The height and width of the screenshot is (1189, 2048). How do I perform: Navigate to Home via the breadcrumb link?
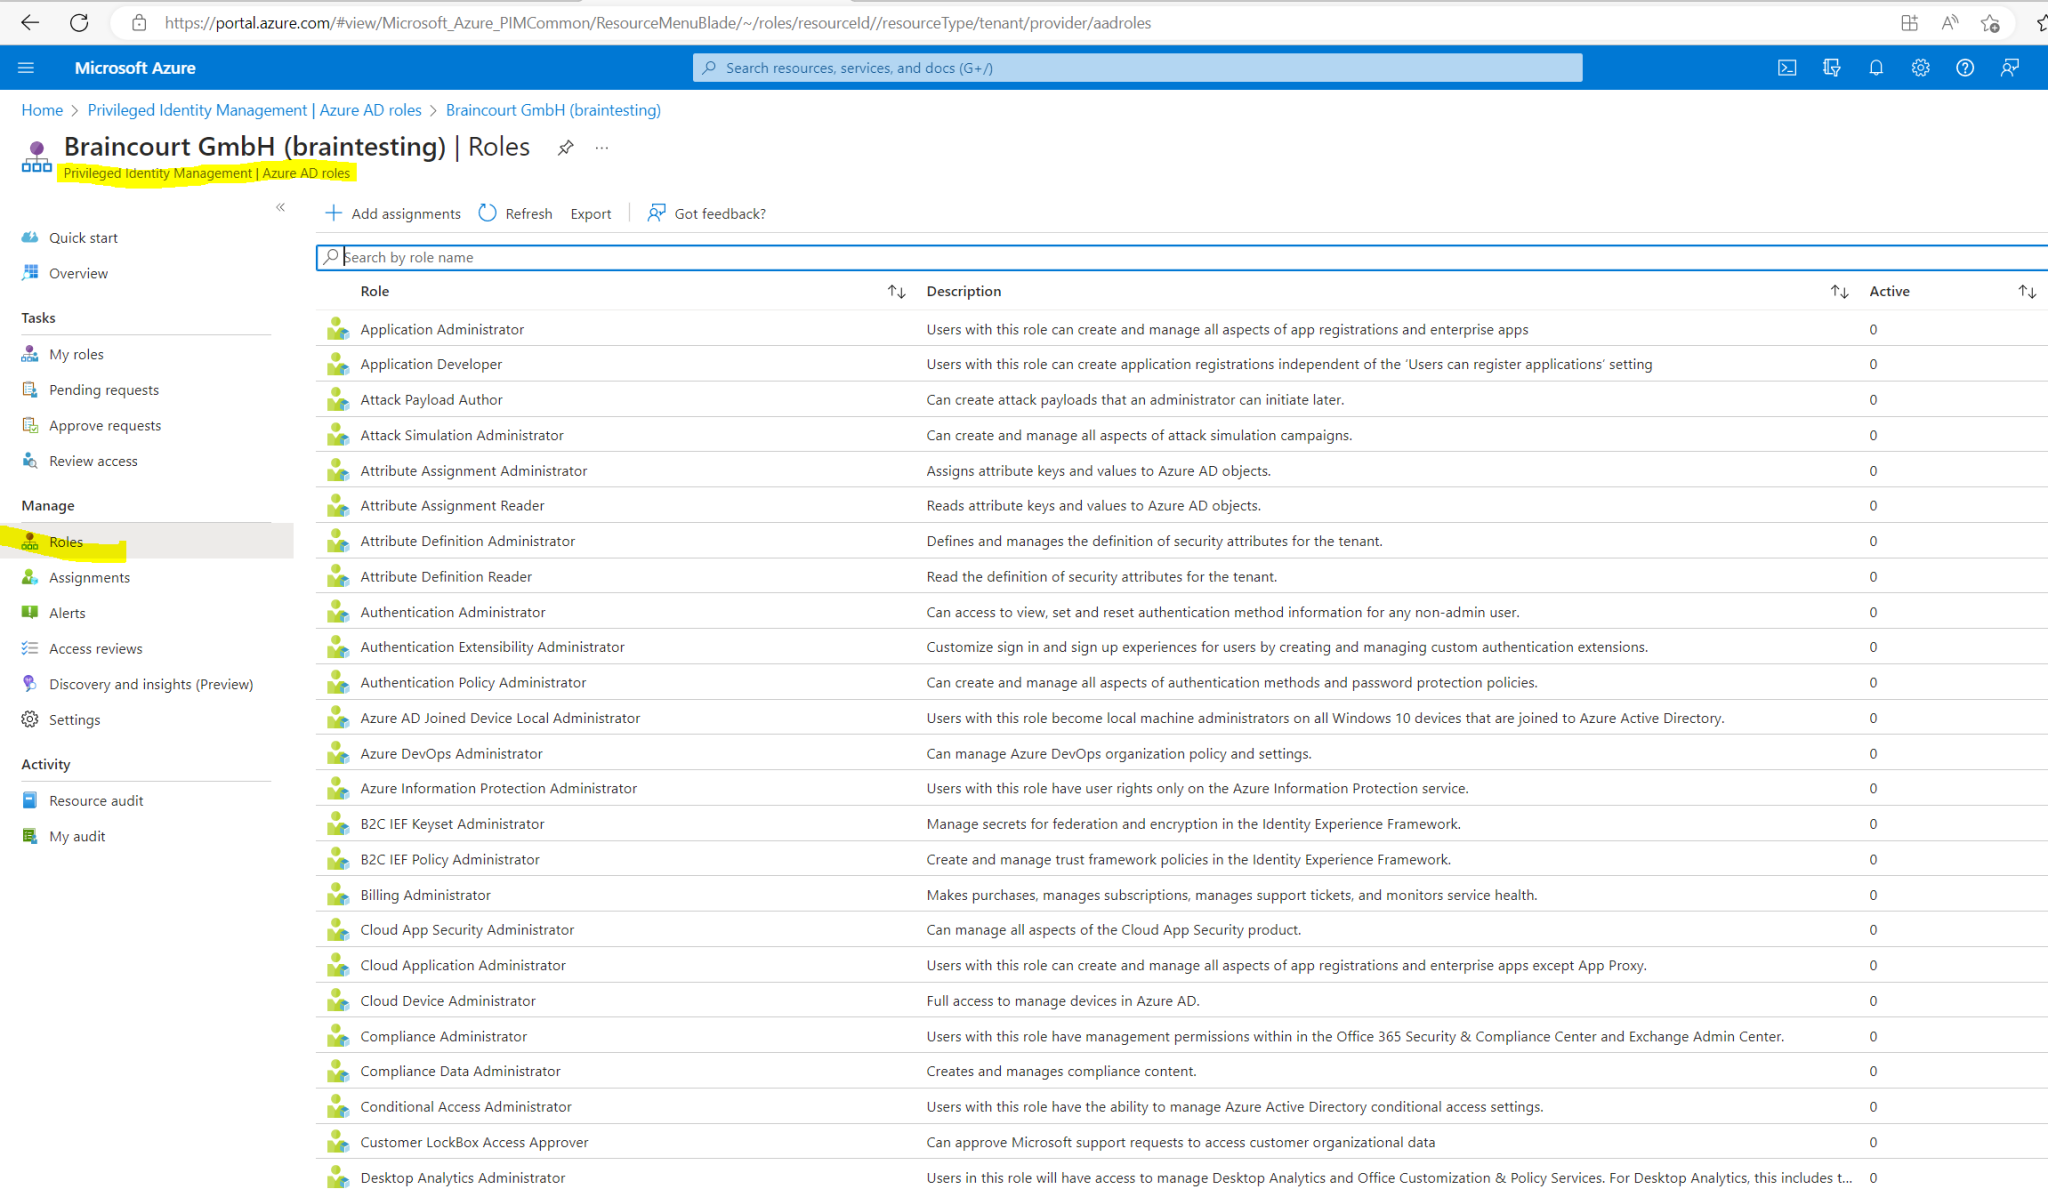pos(42,110)
